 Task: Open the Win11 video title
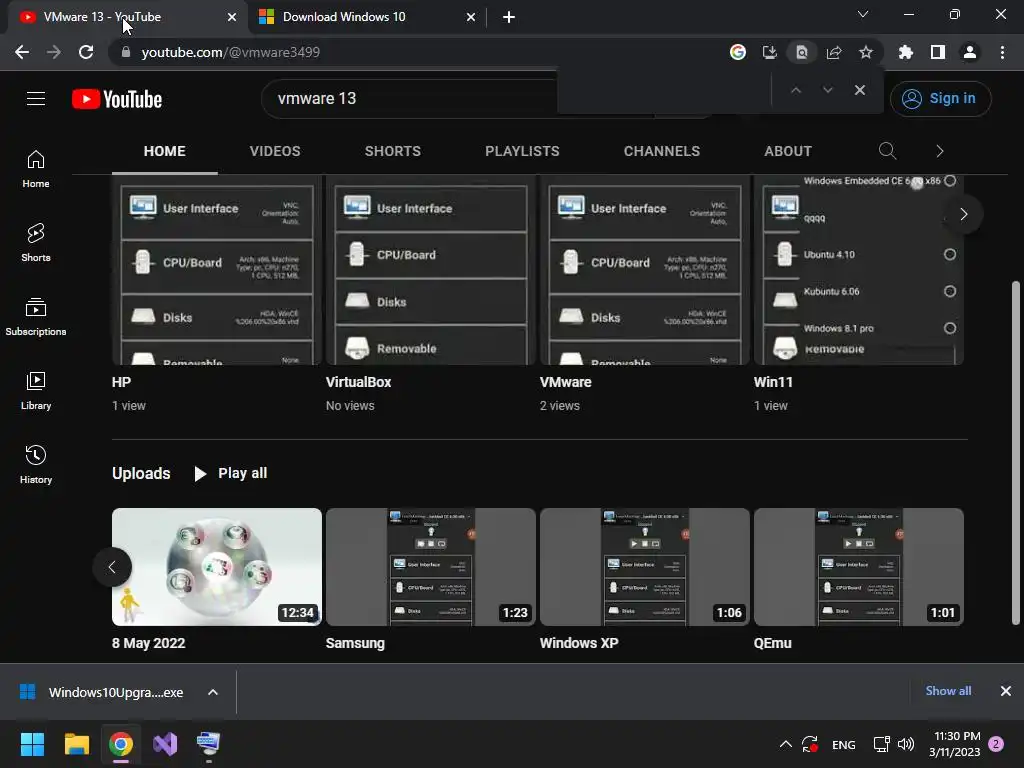(x=773, y=382)
